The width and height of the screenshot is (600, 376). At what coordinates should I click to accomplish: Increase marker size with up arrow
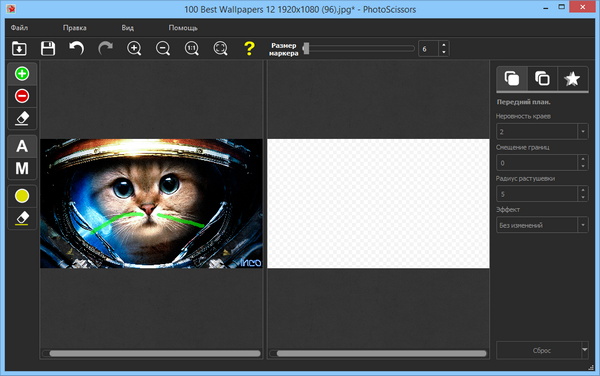coord(444,45)
